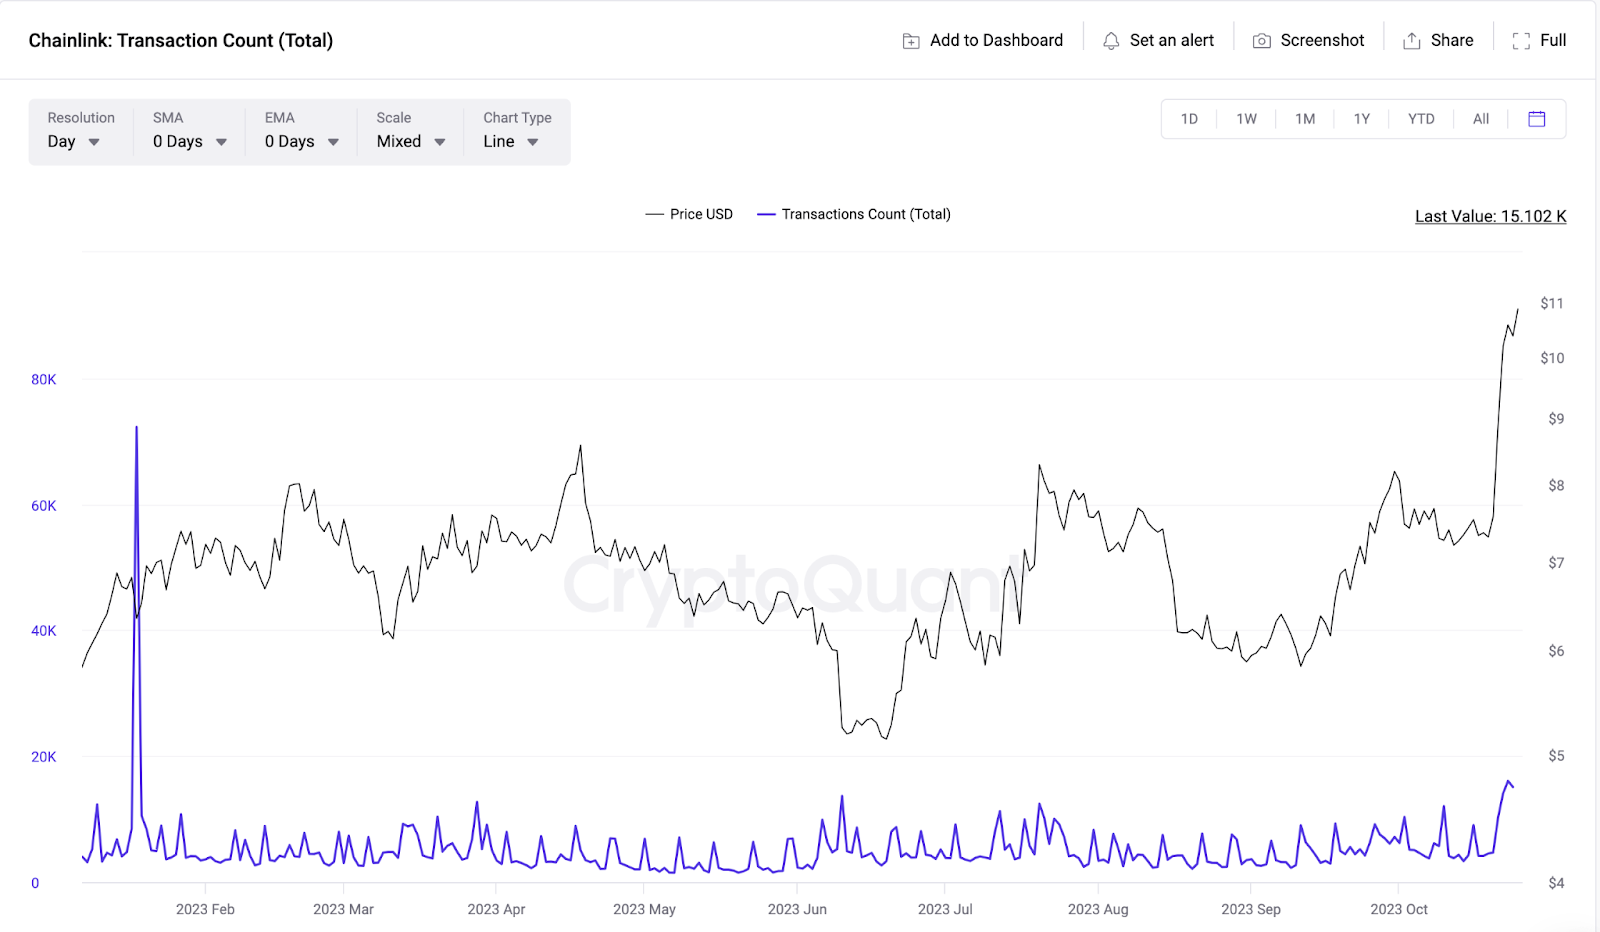
Task: Select the 1D time range
Action: point(1189,119)
